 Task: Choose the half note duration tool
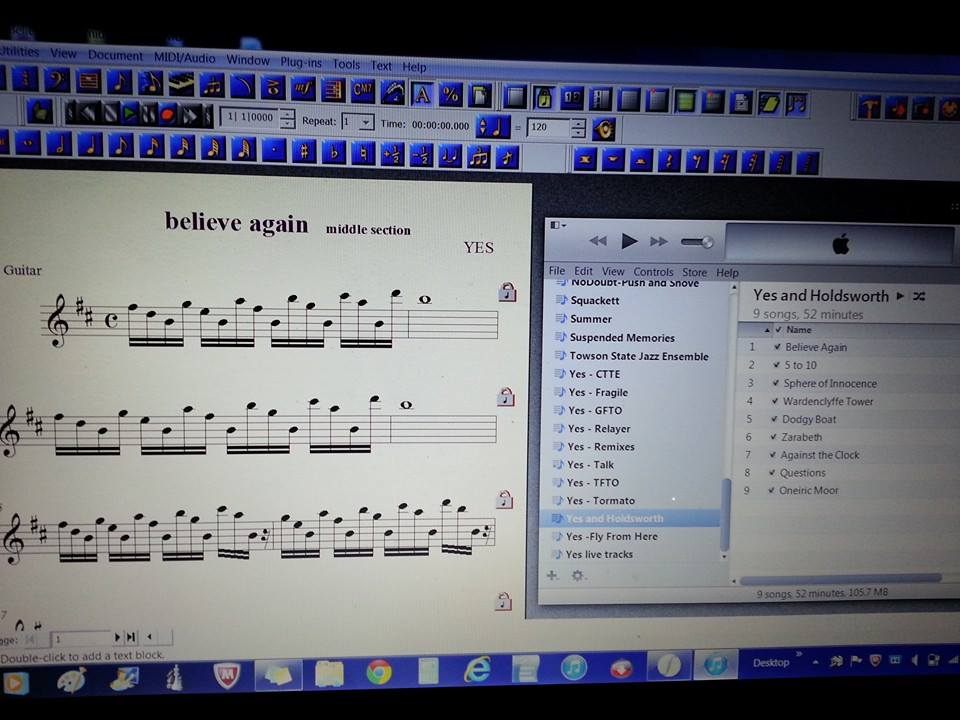coord(59,145)
